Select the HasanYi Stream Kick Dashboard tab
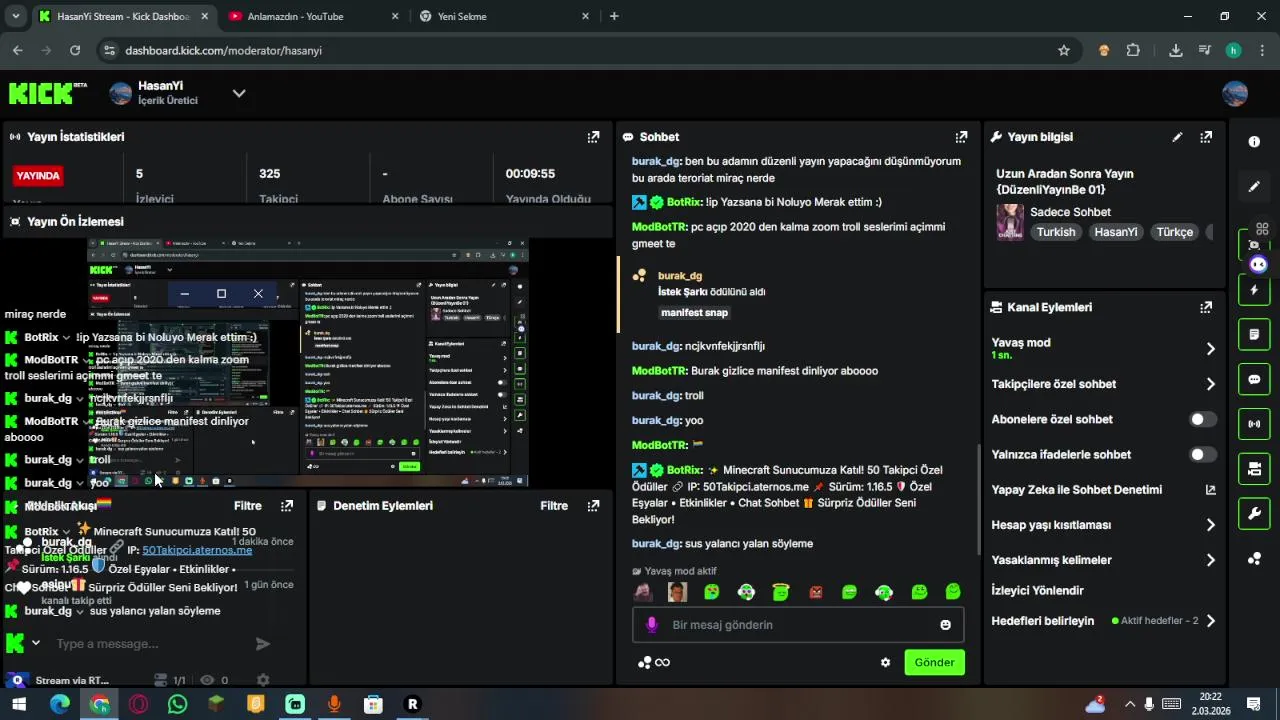This screenshot has width=1280, height=720. tap(122, 16)
